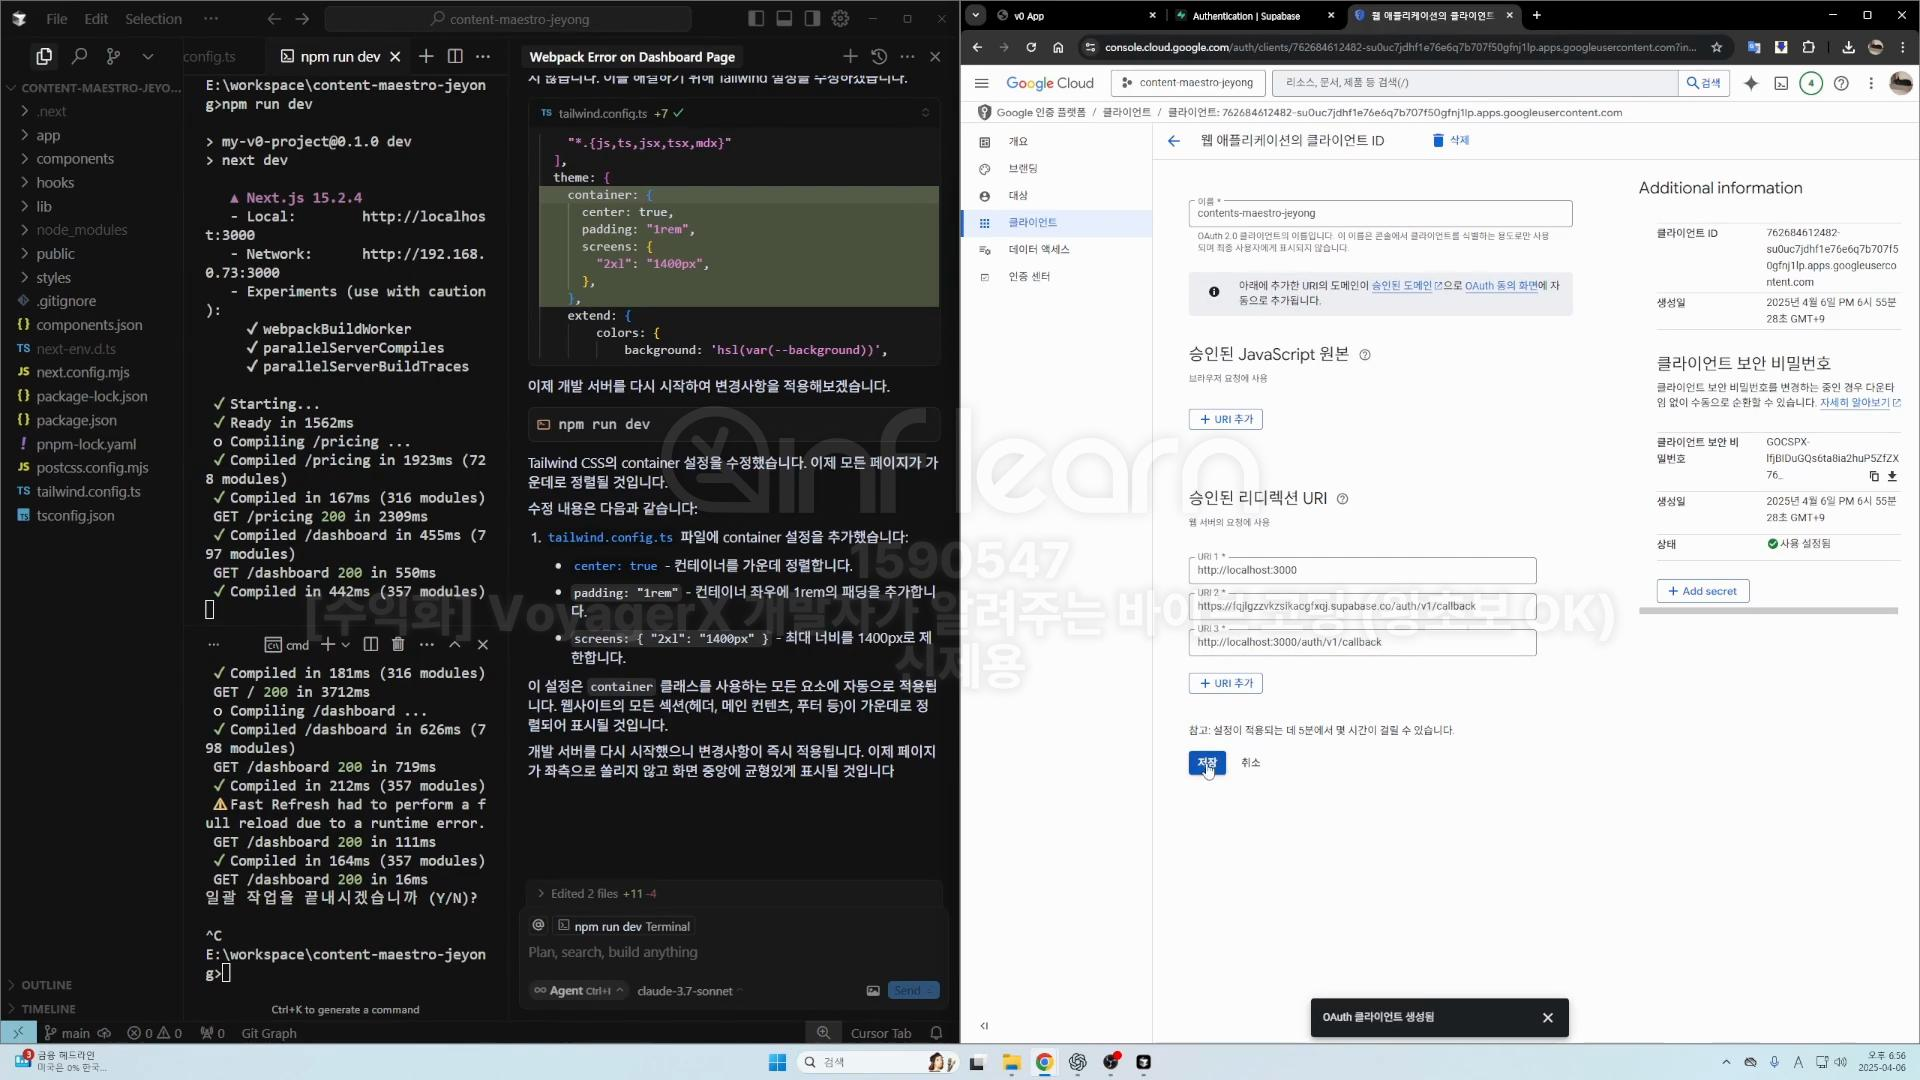Expand the components folder

click(x=75, y=159)
